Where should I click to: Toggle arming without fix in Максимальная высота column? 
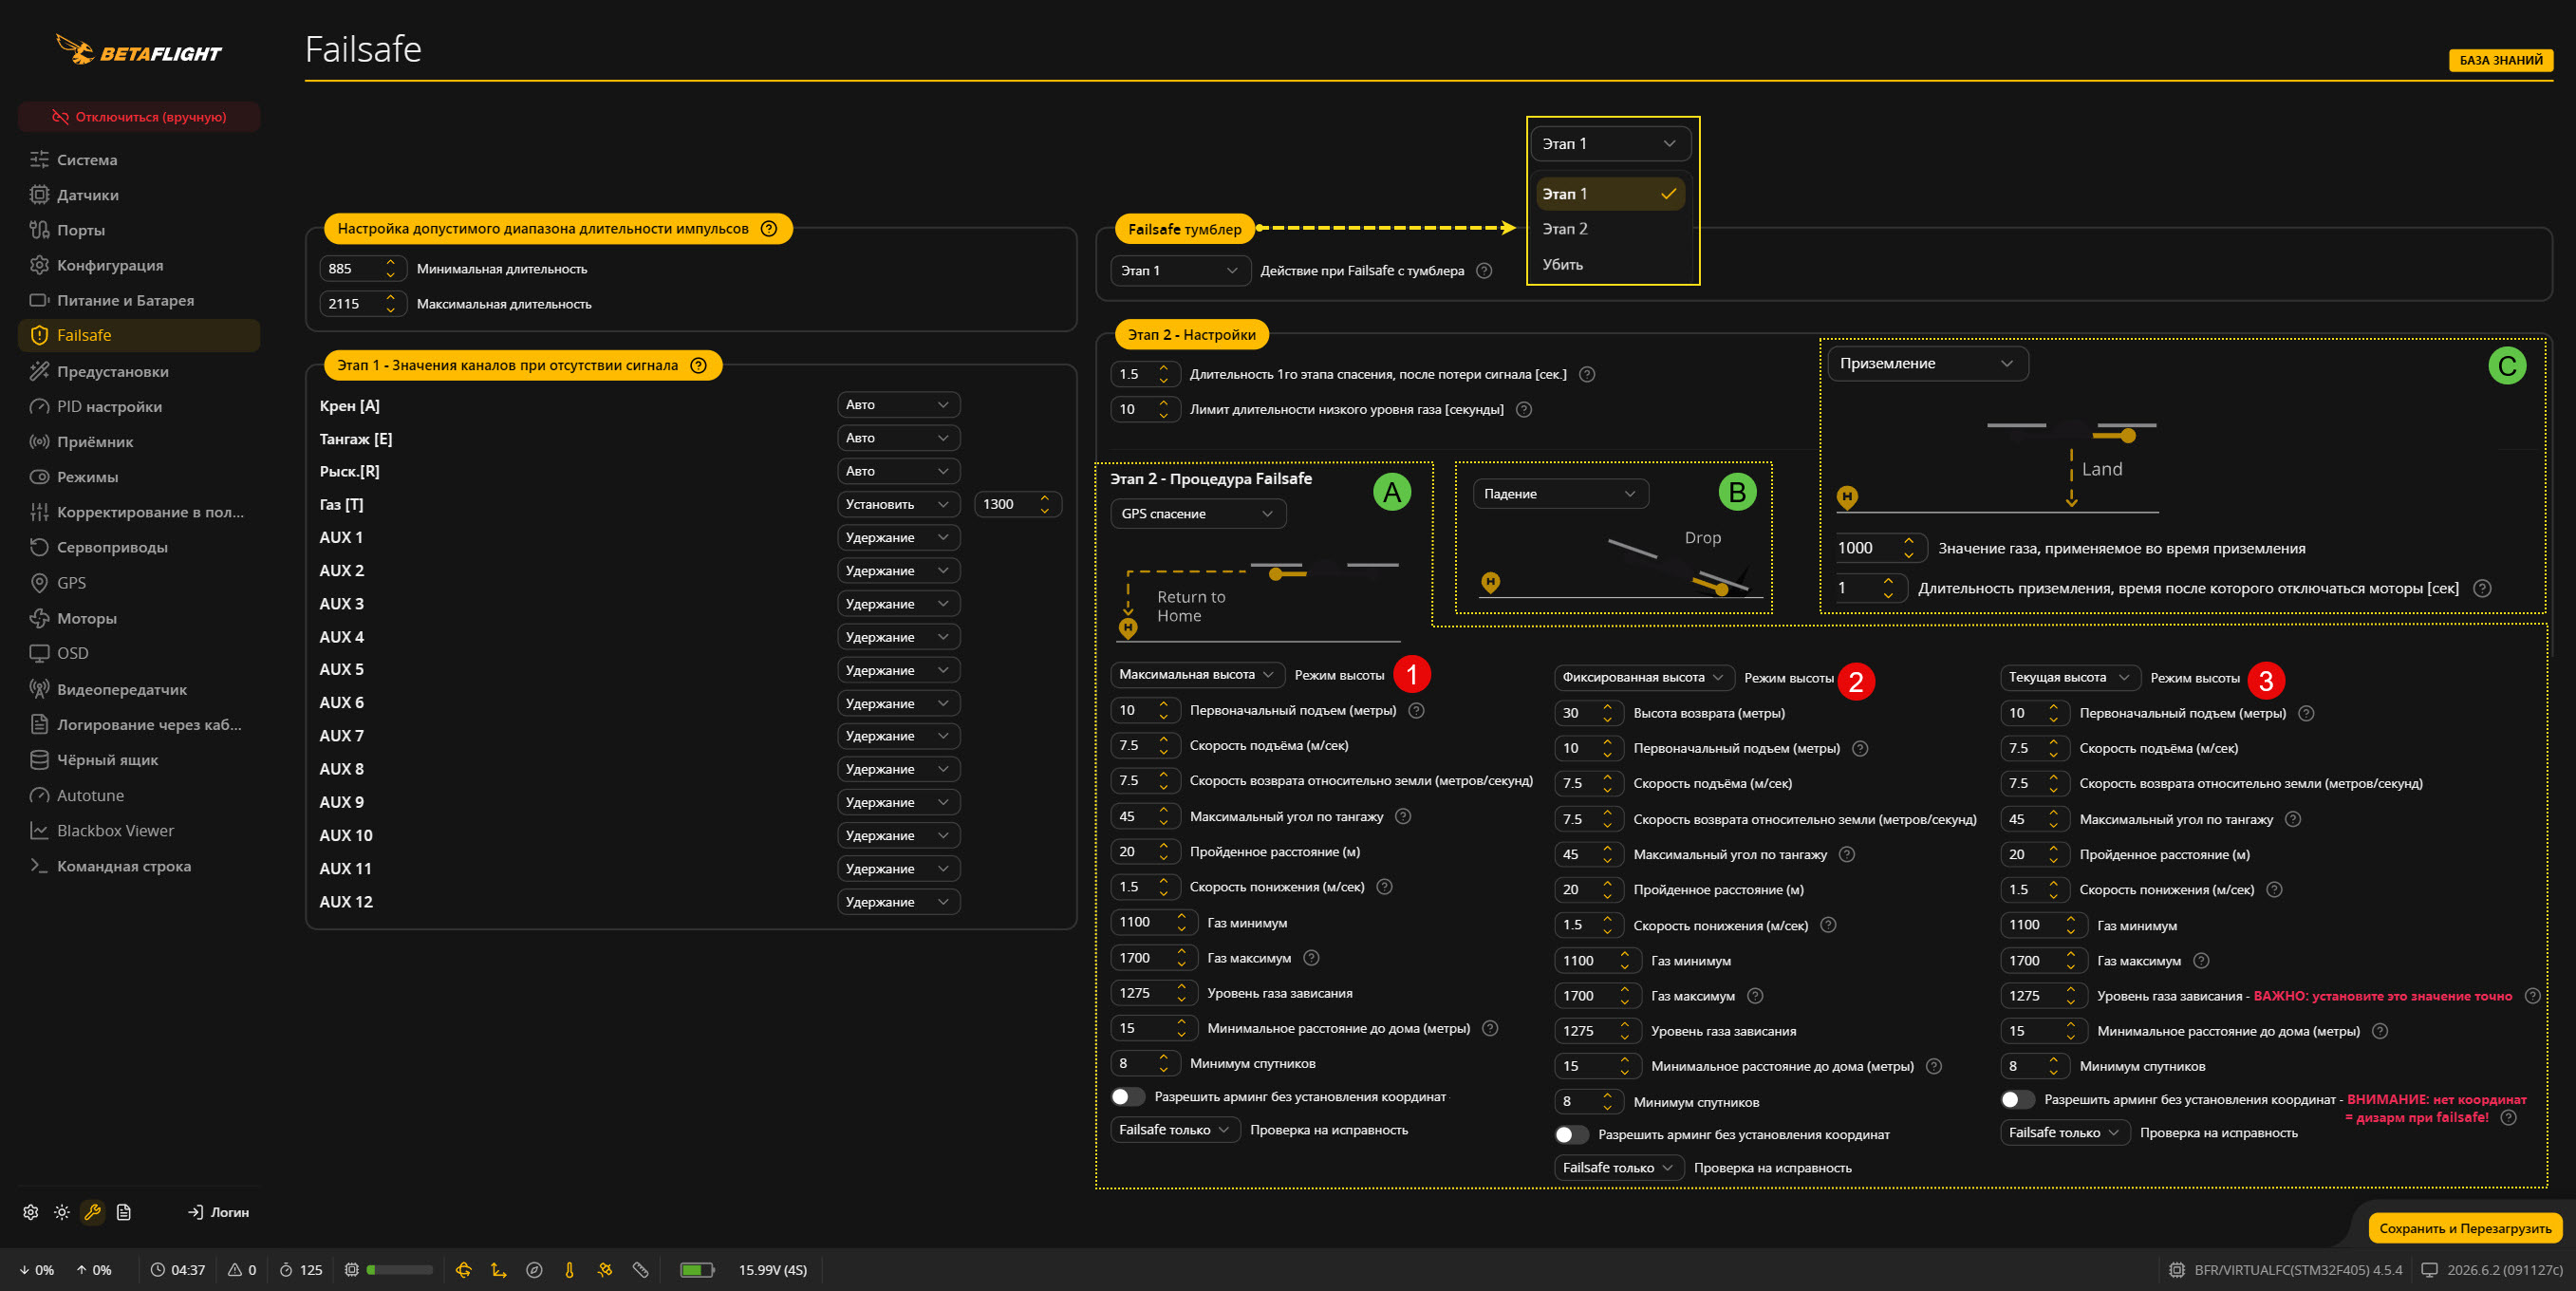pos(1128,1097)
